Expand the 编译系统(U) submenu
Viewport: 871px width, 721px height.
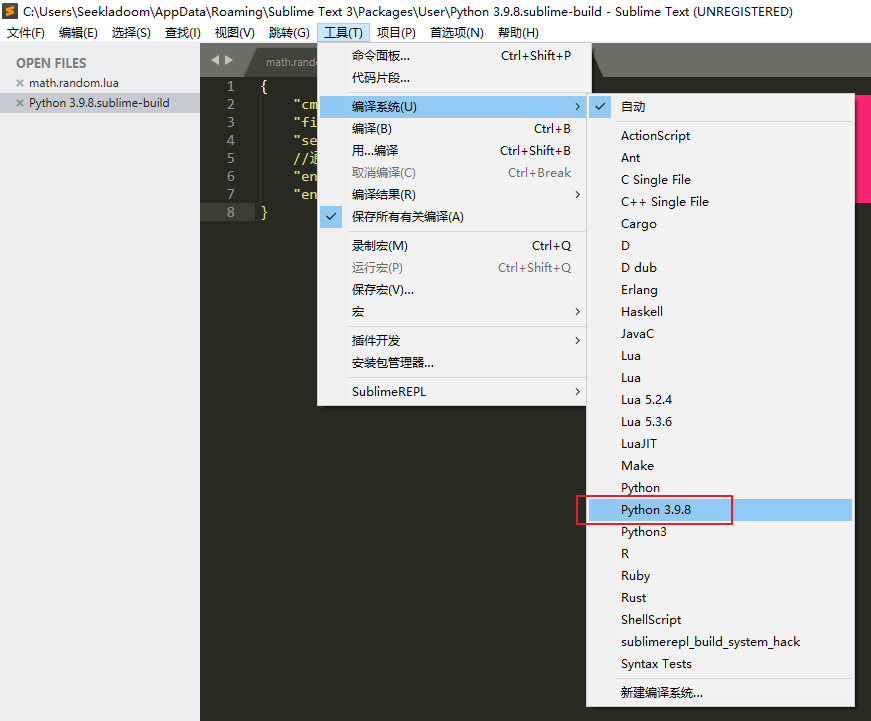point(453,107)
